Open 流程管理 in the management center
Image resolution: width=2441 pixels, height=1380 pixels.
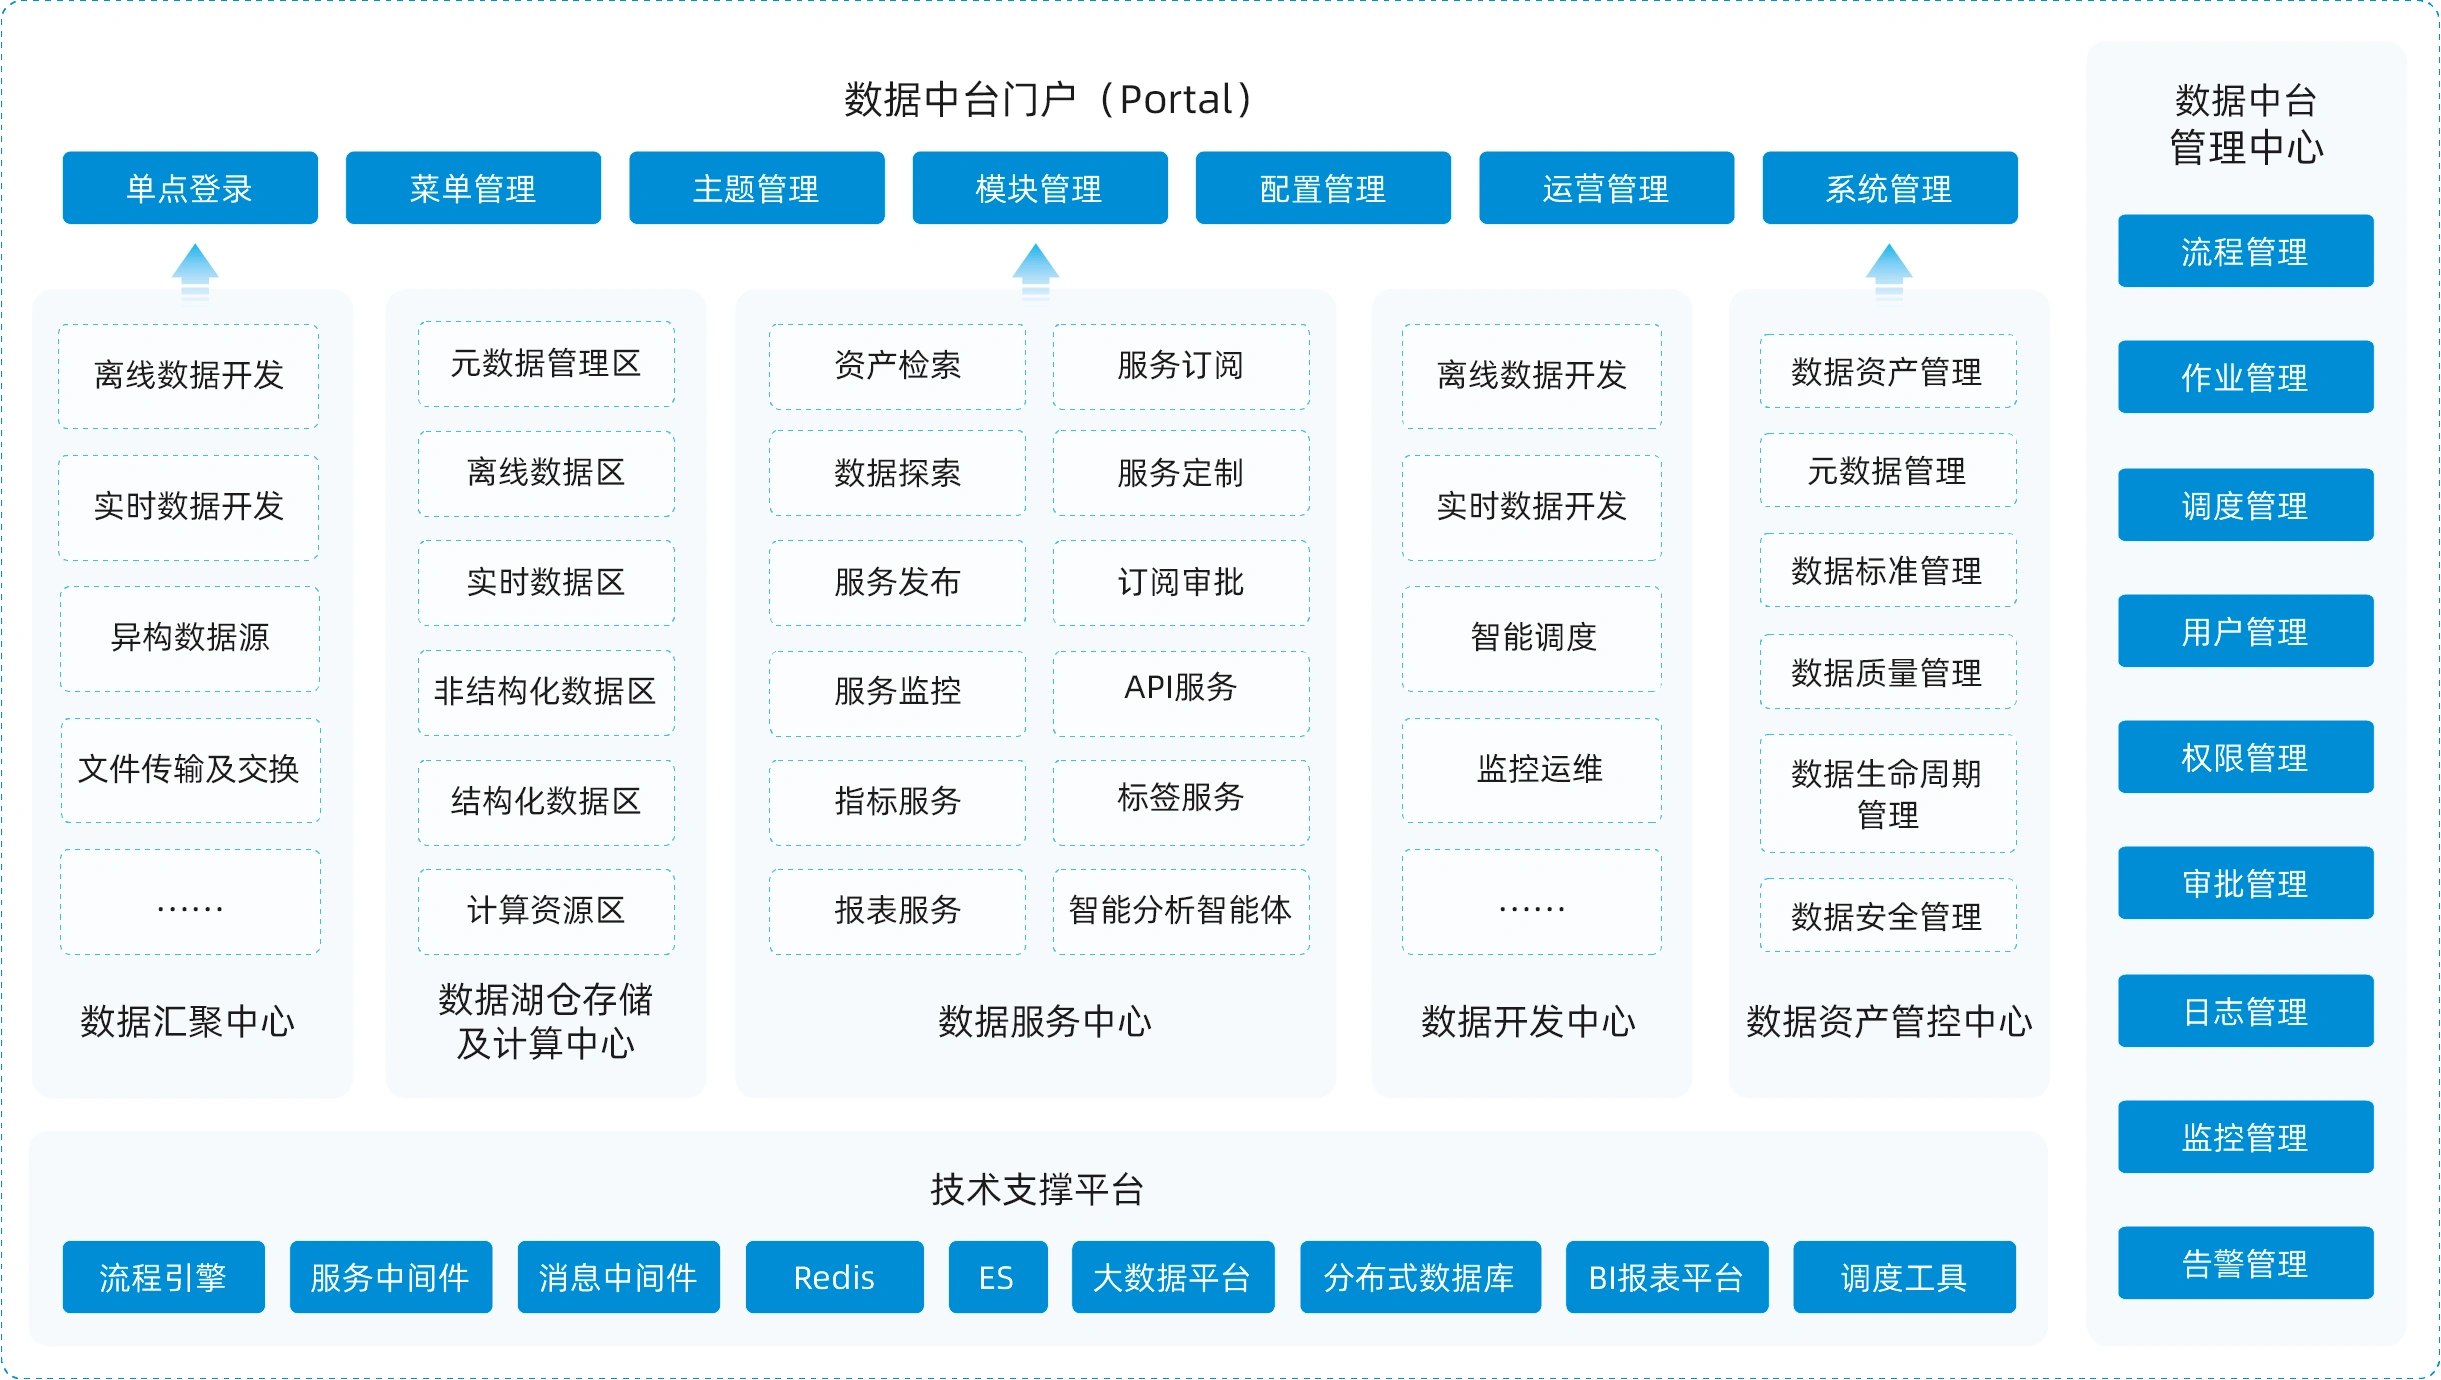(x=2245, y=251)
